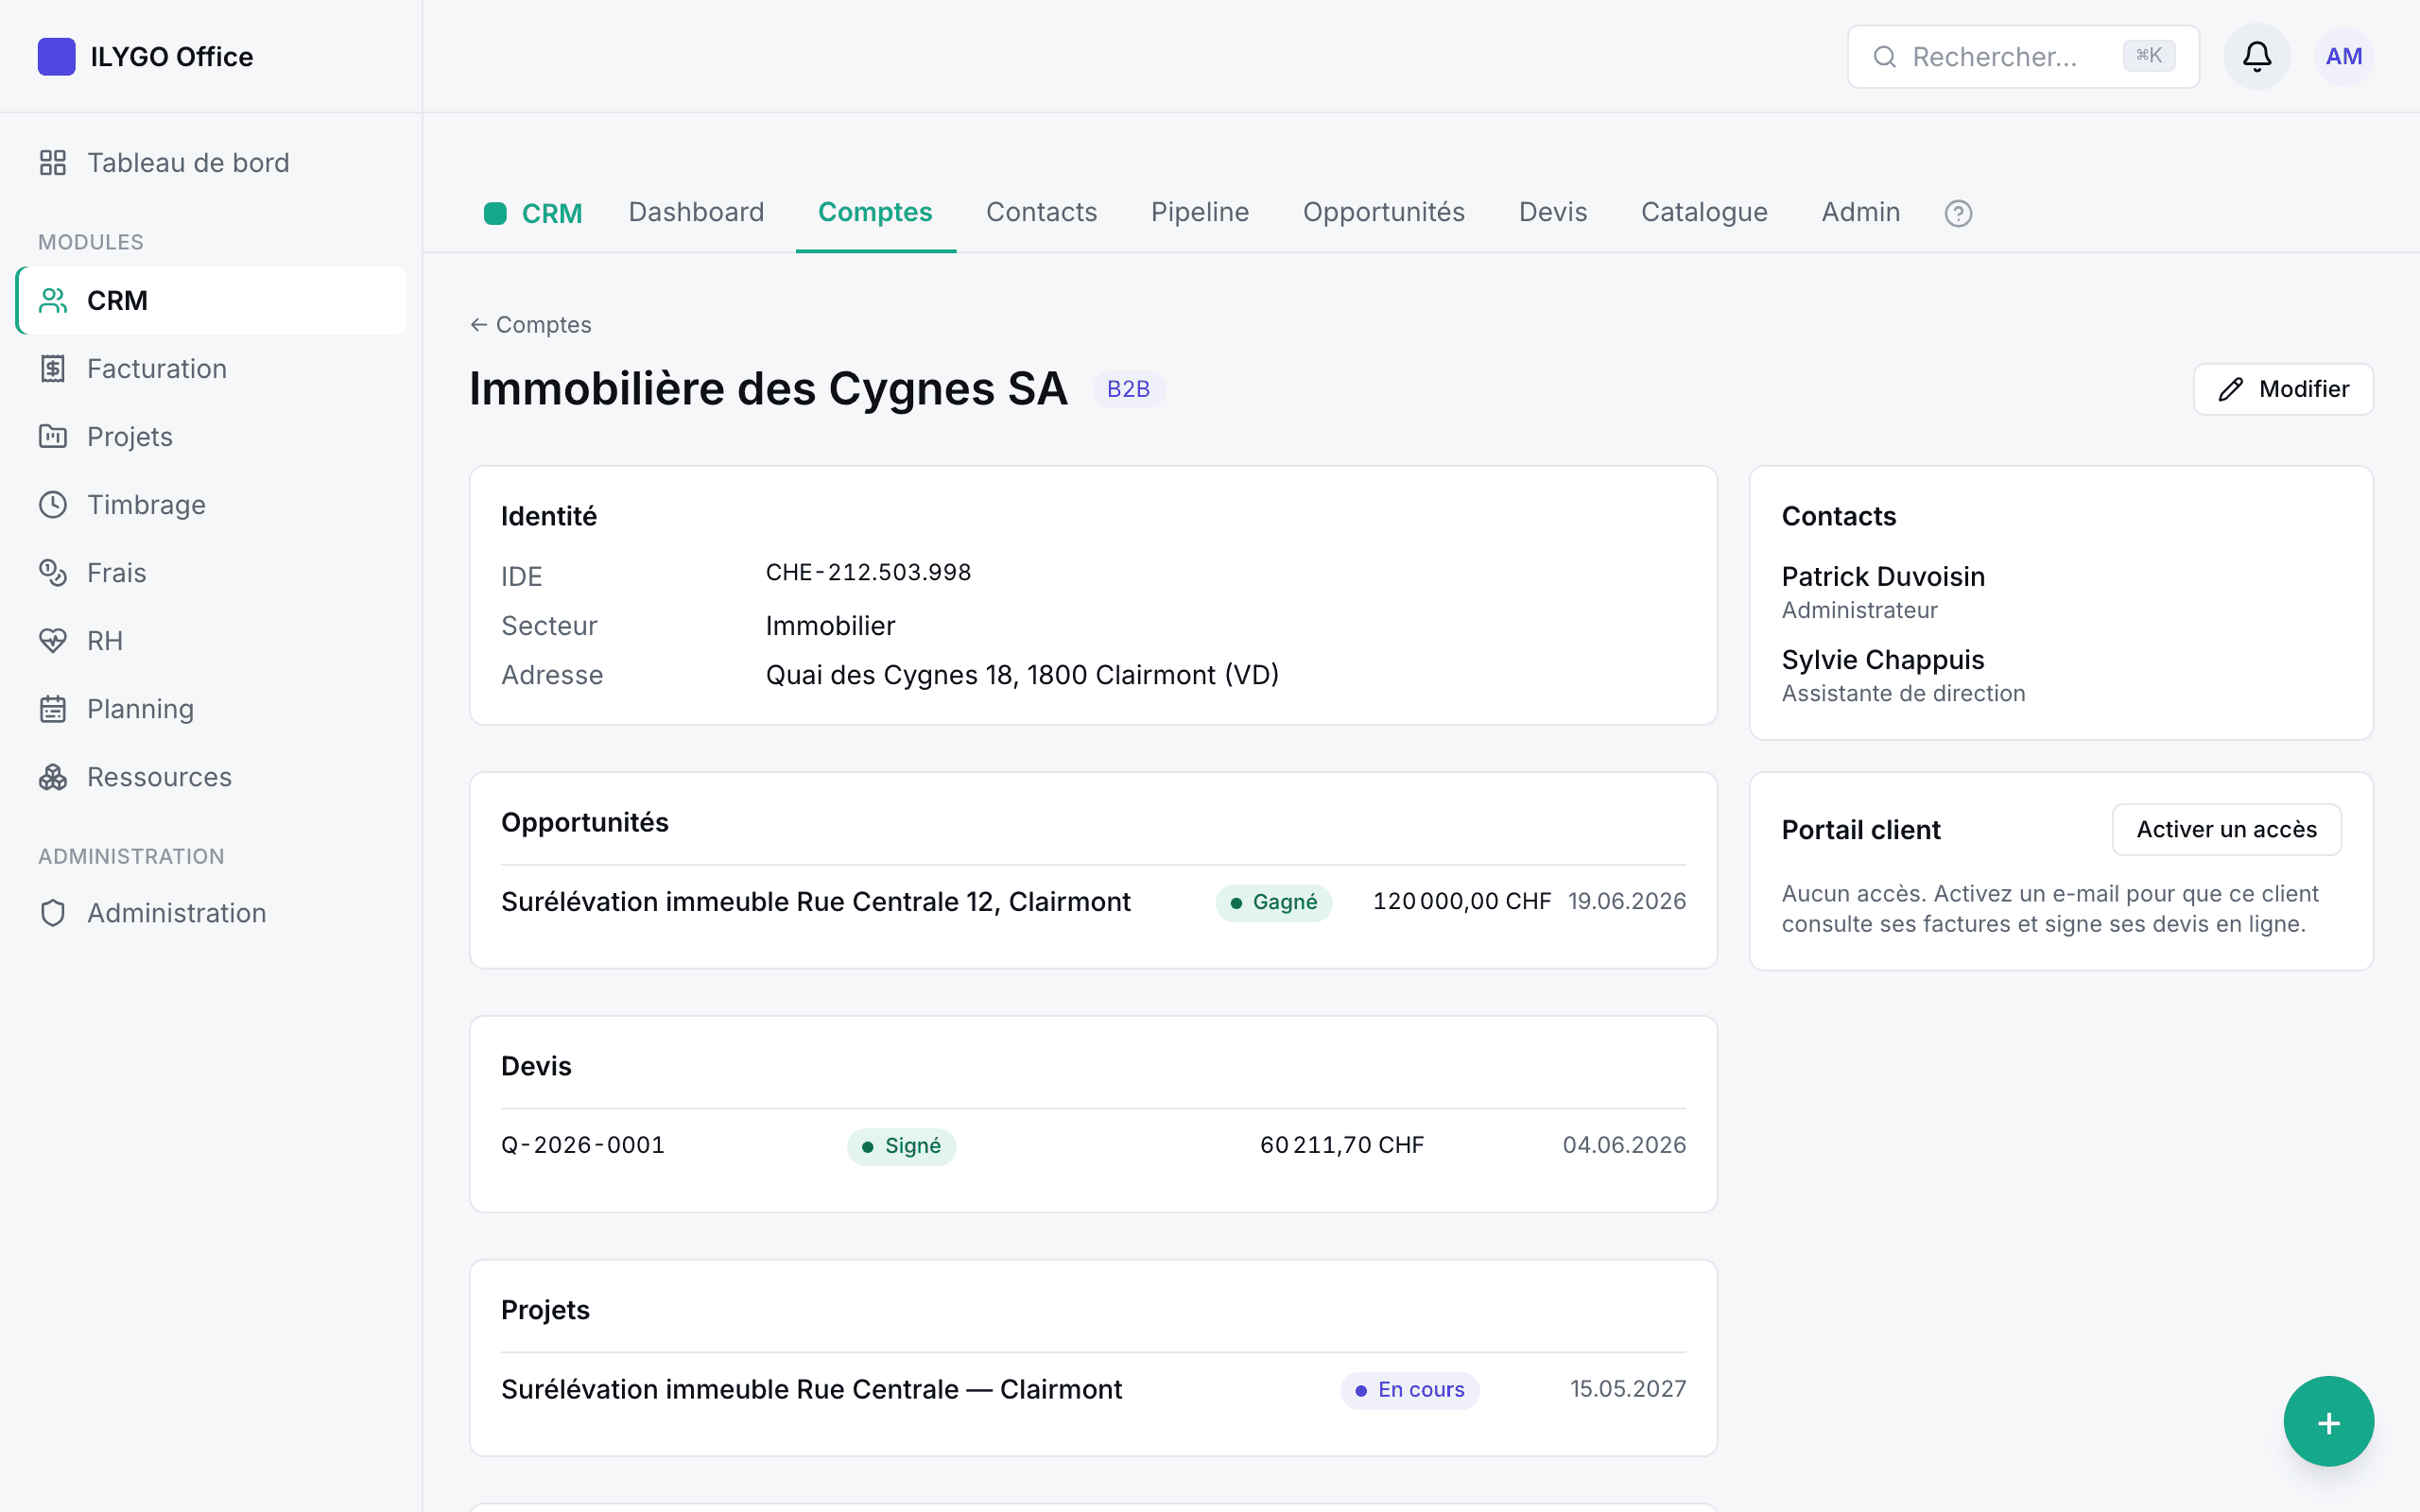
Task: Click IDE value CHE-212.503.998
Action: coord(868,572)
